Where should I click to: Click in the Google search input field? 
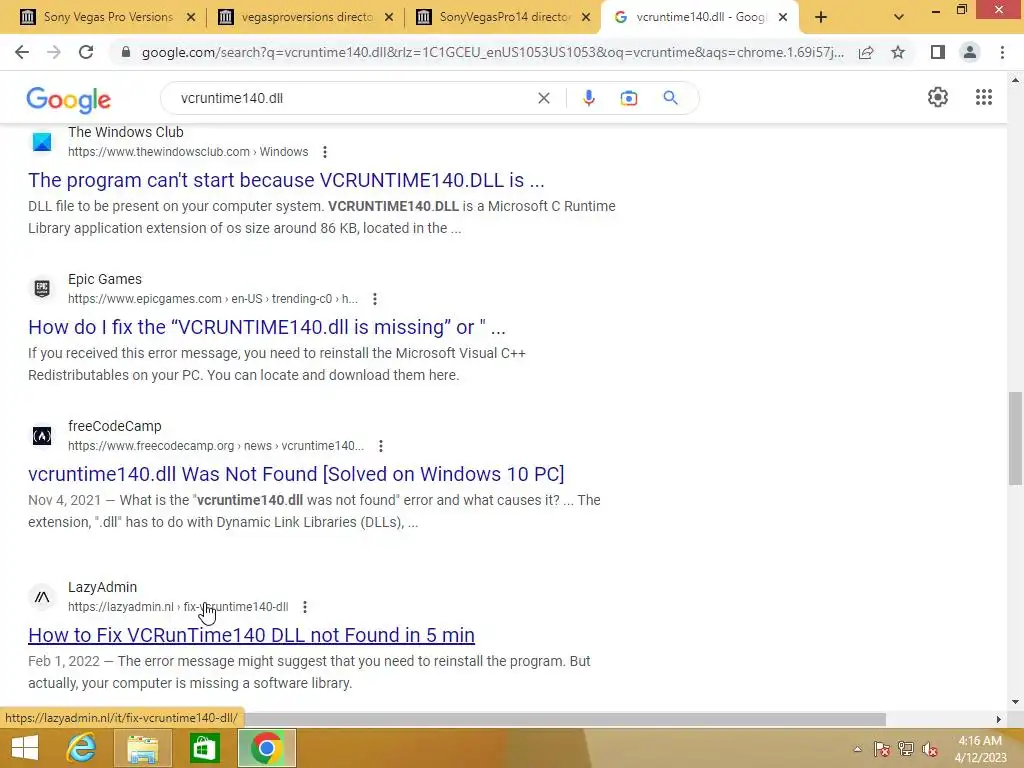point(353,98)
